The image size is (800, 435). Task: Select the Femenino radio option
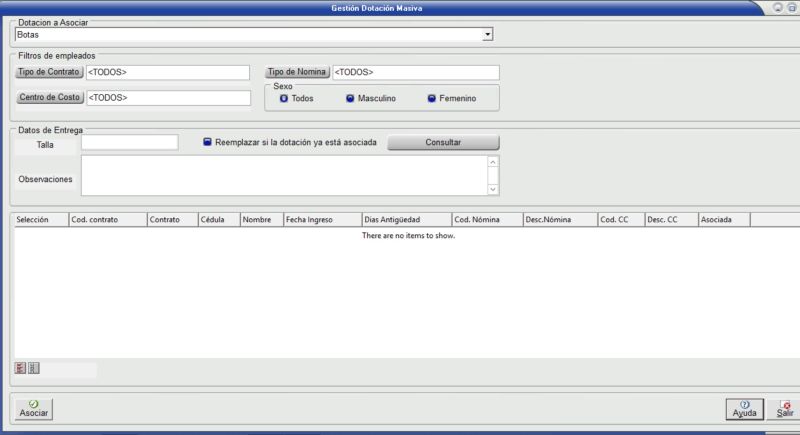[432, 99]
